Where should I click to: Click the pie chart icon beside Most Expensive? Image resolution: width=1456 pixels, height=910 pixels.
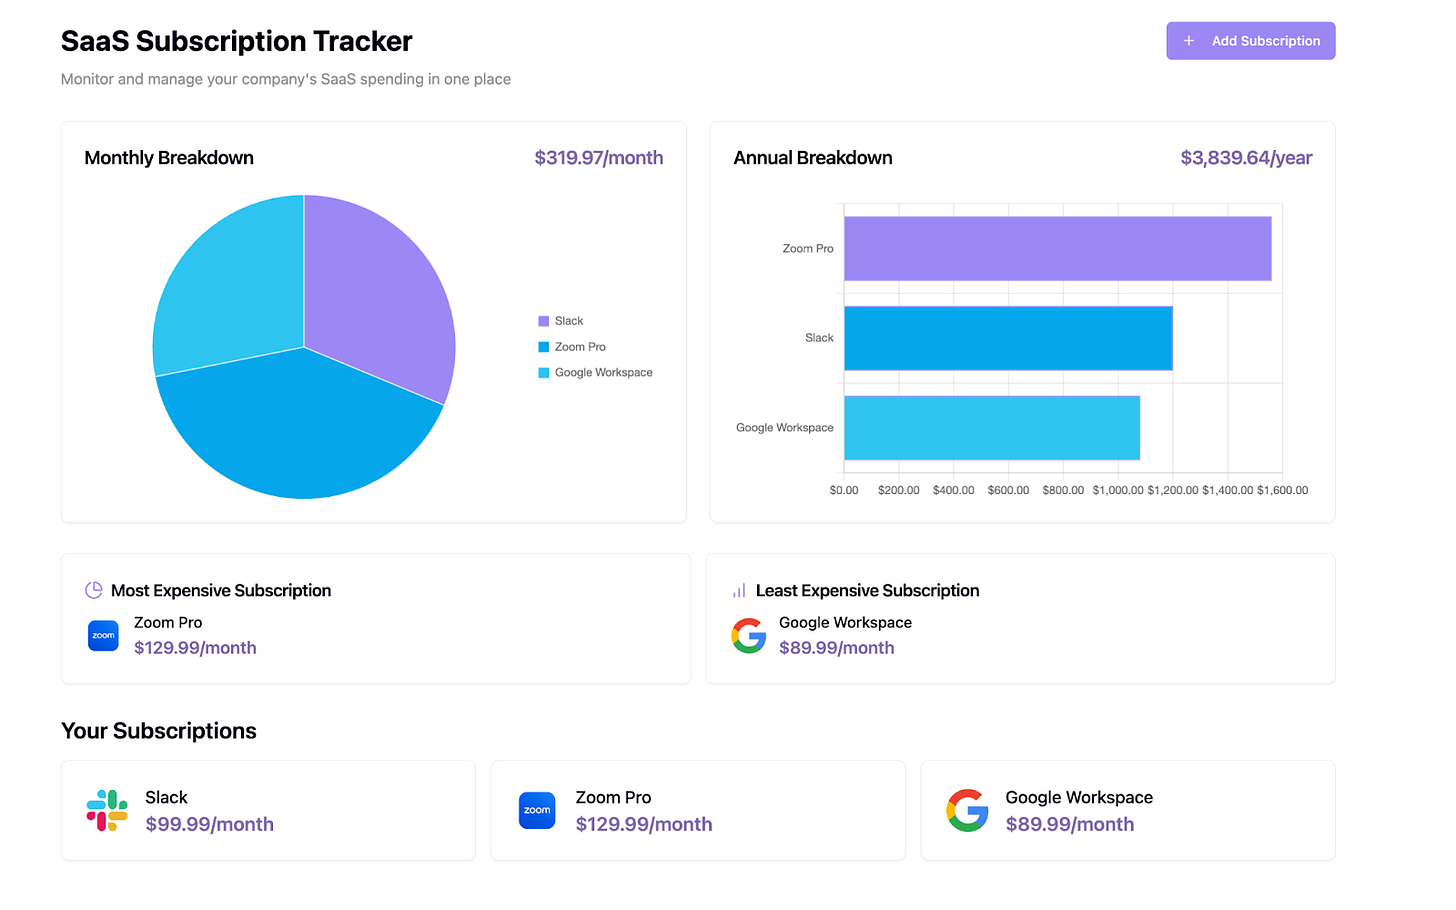94,590
